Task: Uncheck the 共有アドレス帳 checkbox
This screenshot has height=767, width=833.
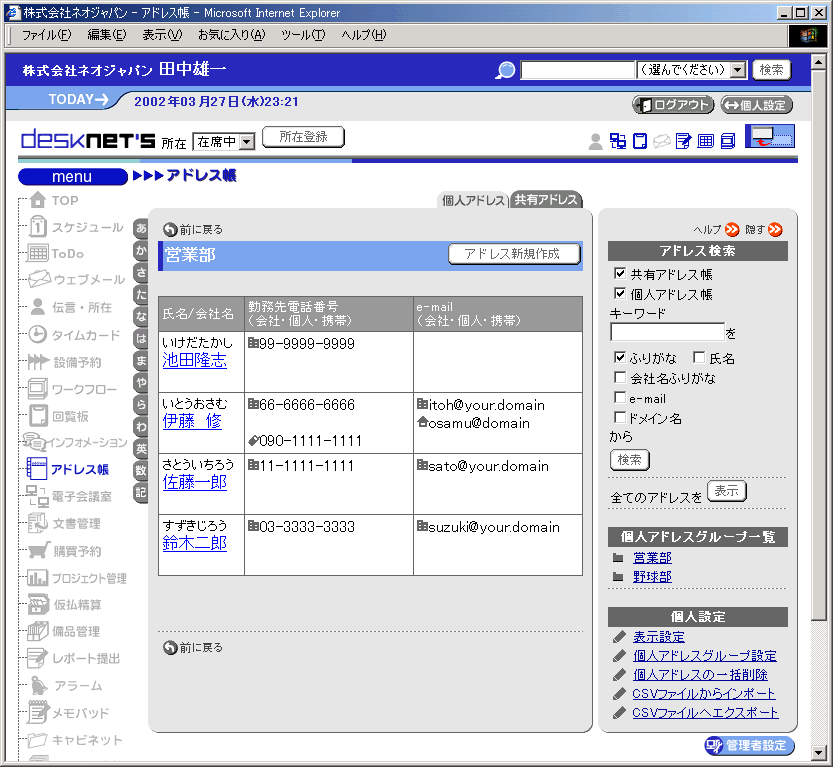Action: [x=620, y=274]
